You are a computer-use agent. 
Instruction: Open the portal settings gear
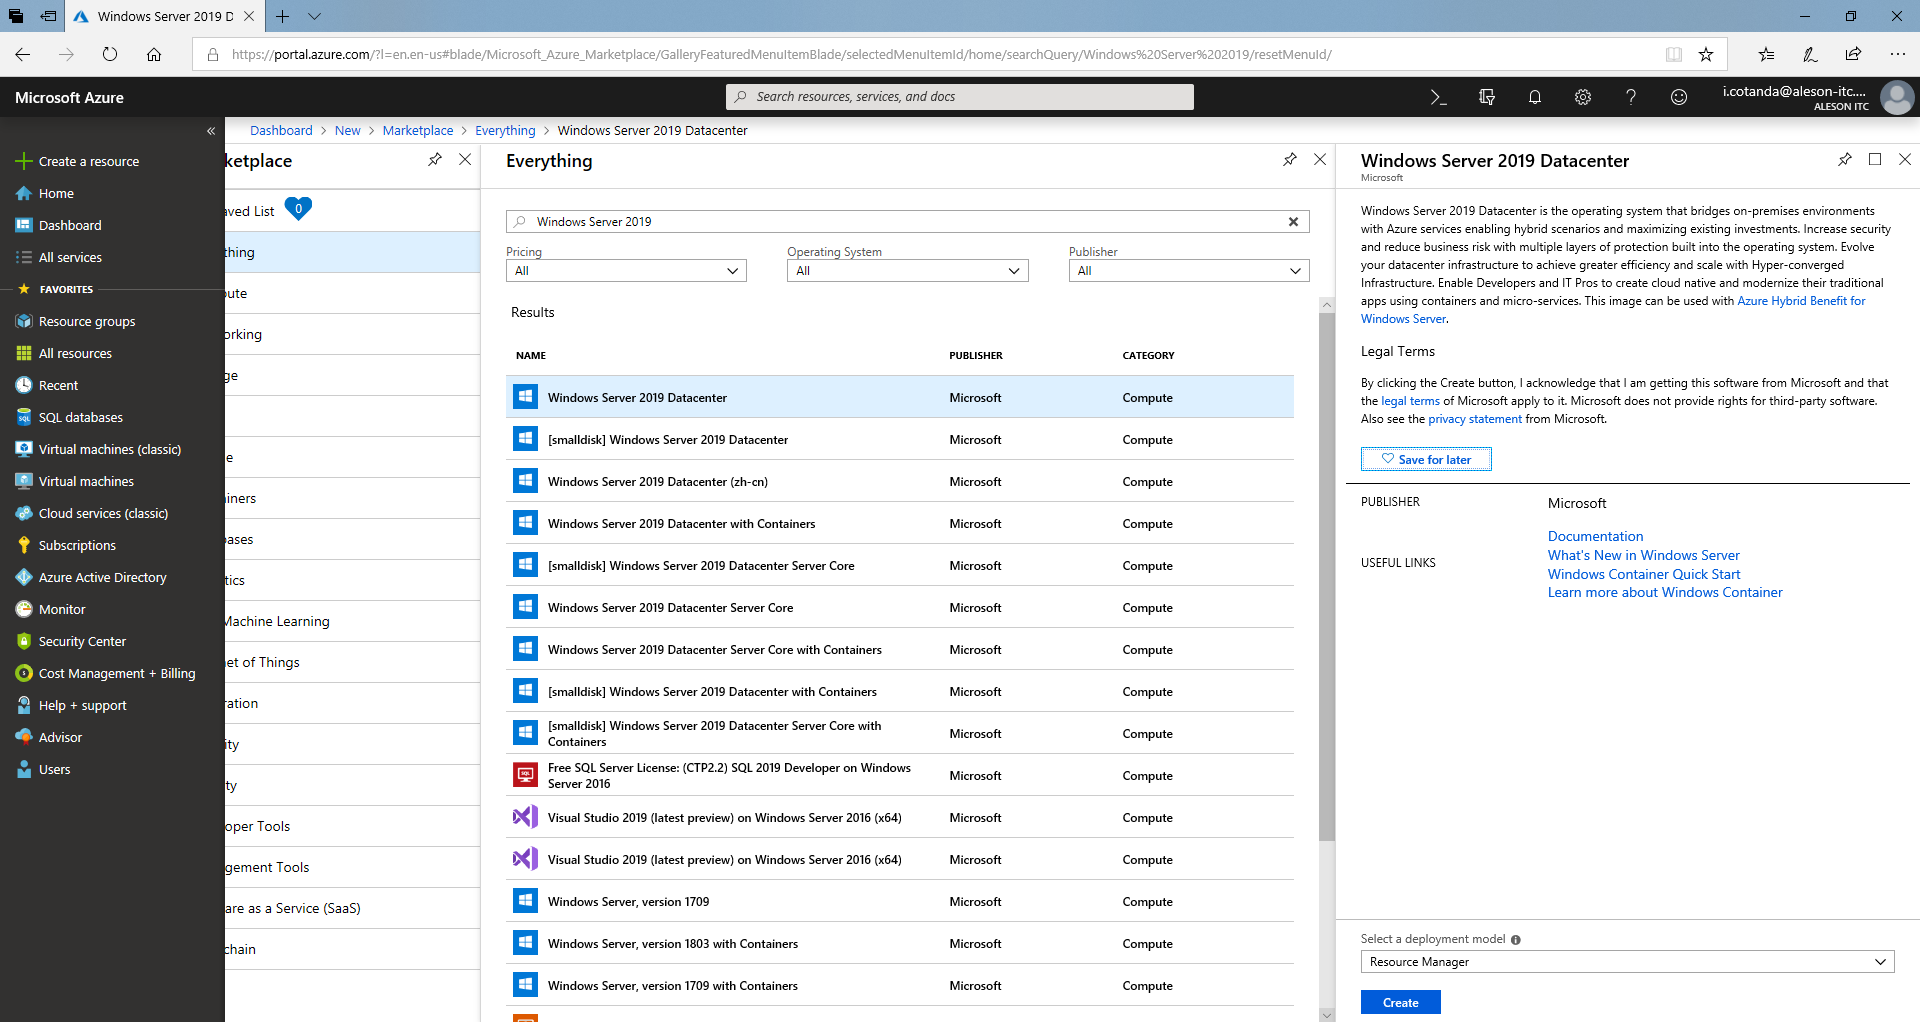1583,97
